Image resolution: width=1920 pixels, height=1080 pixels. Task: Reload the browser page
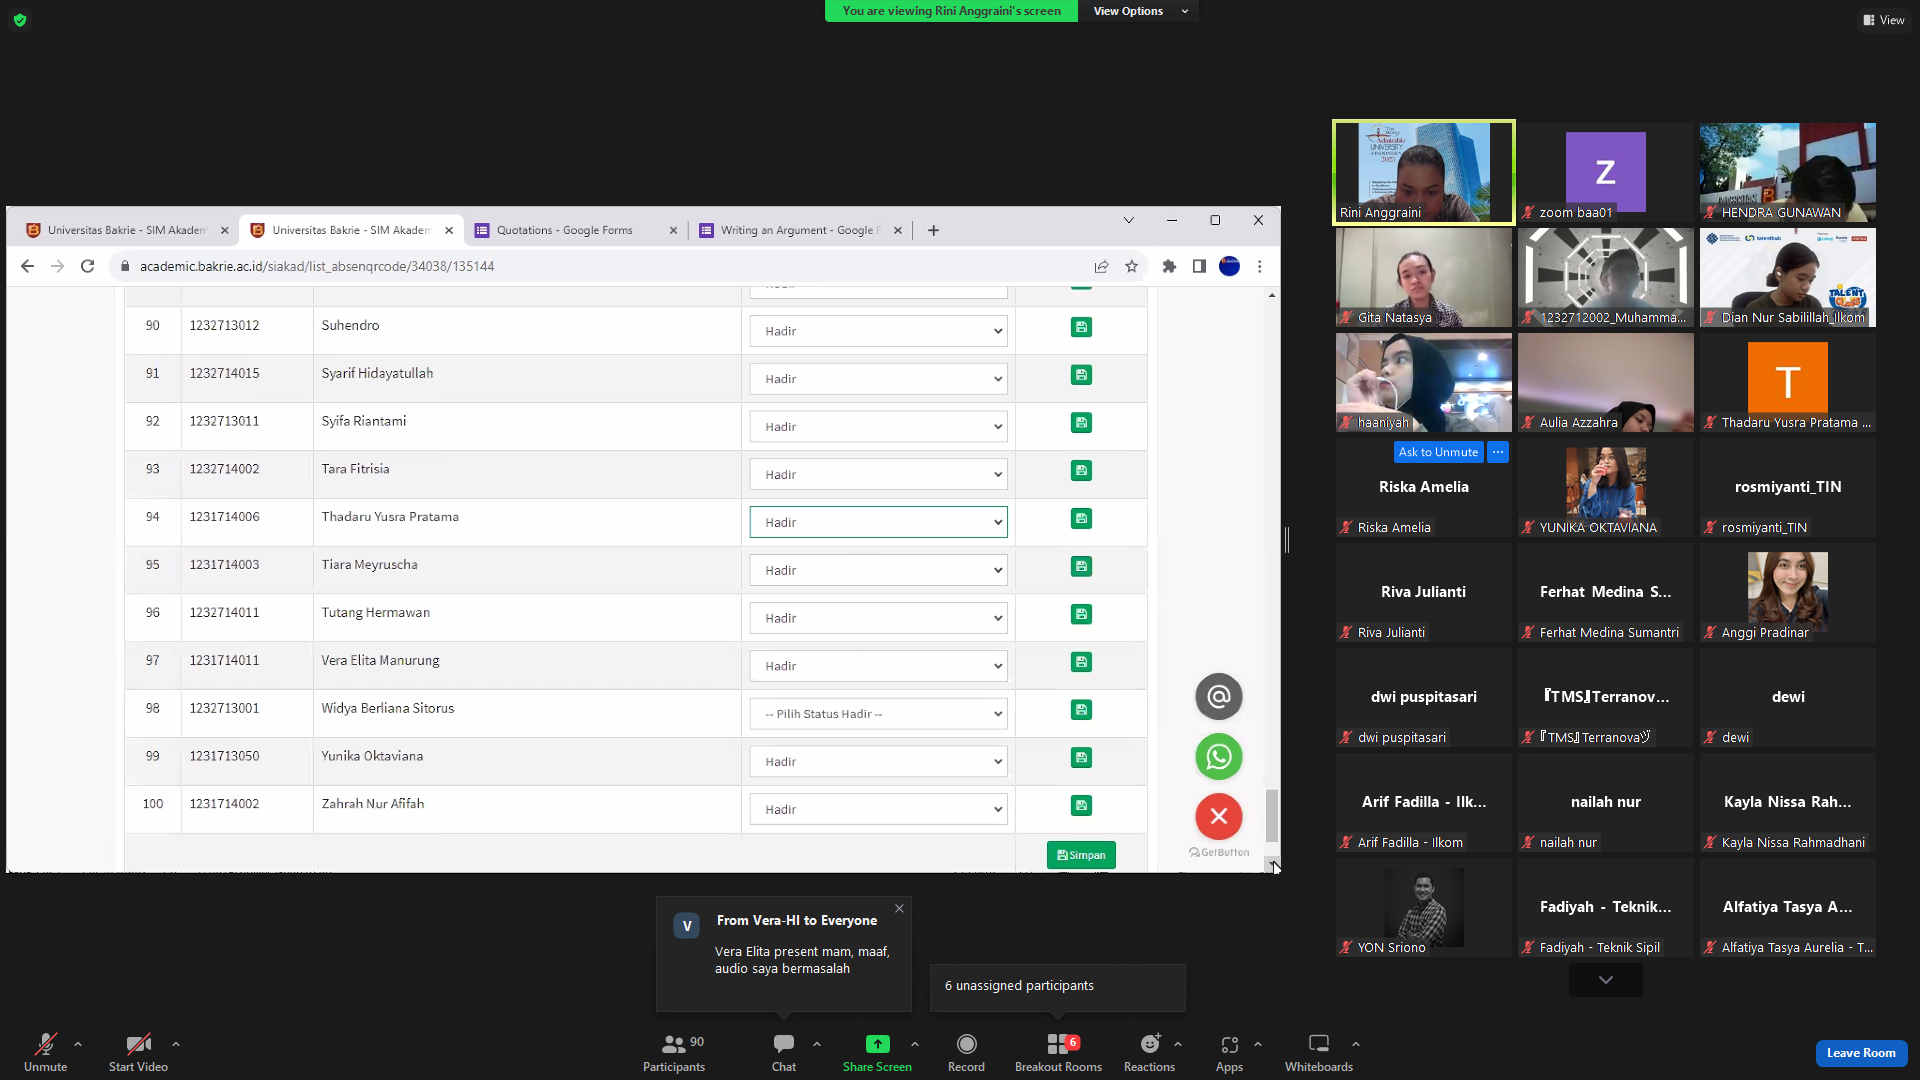tap(88, 266)
